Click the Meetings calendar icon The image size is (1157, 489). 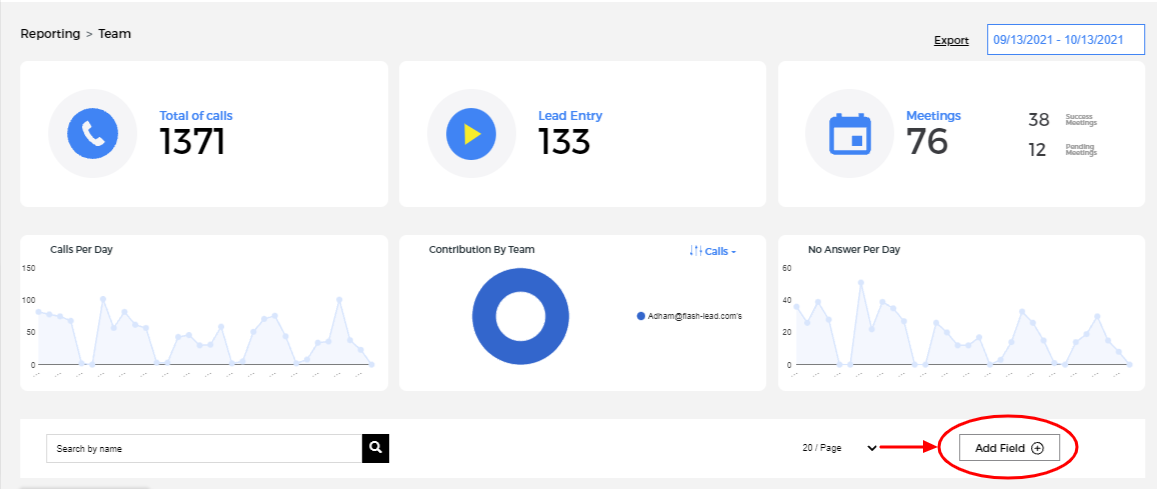point(850,133)
